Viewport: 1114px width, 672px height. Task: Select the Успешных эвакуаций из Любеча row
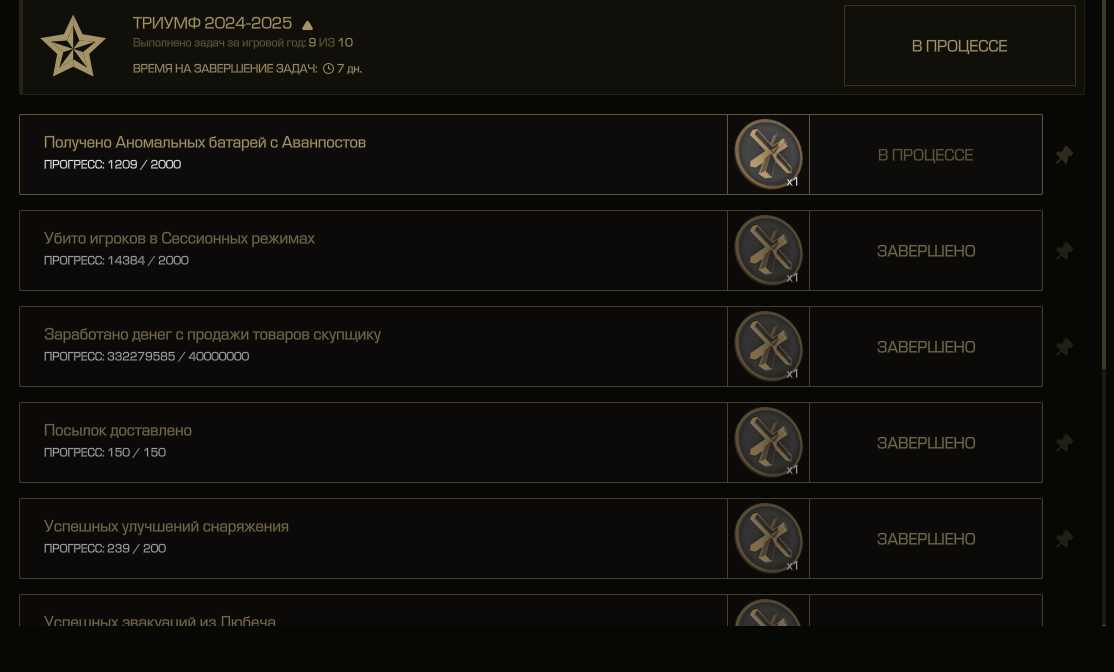point(531,610)
